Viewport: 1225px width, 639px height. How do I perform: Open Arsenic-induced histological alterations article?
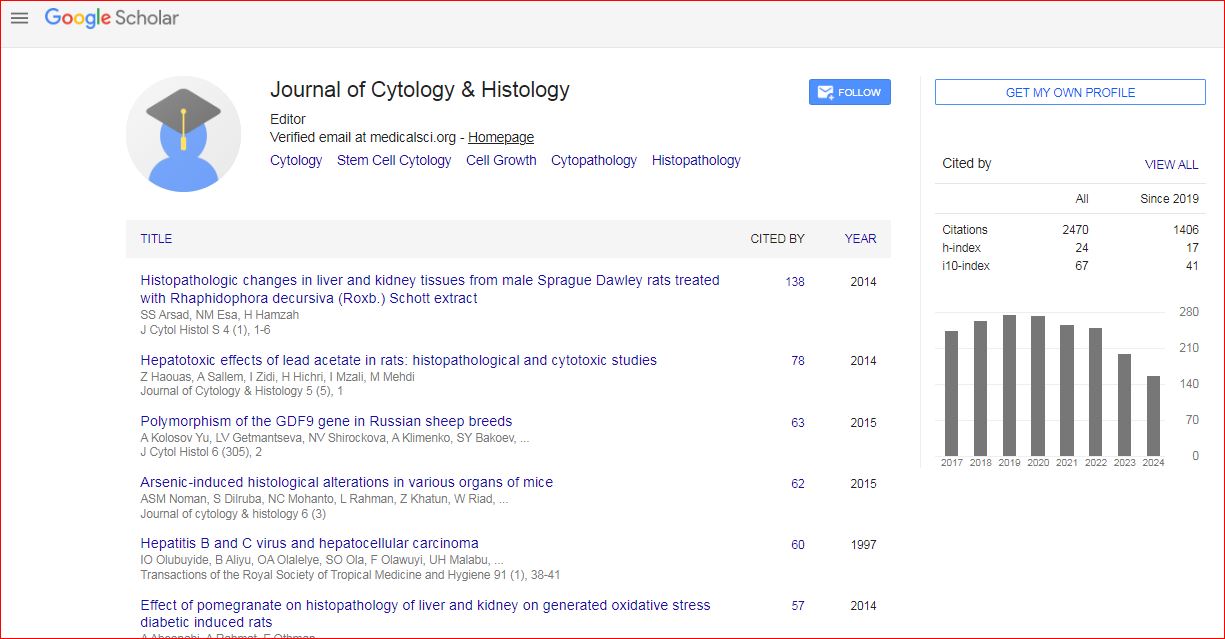coord(346,482)
